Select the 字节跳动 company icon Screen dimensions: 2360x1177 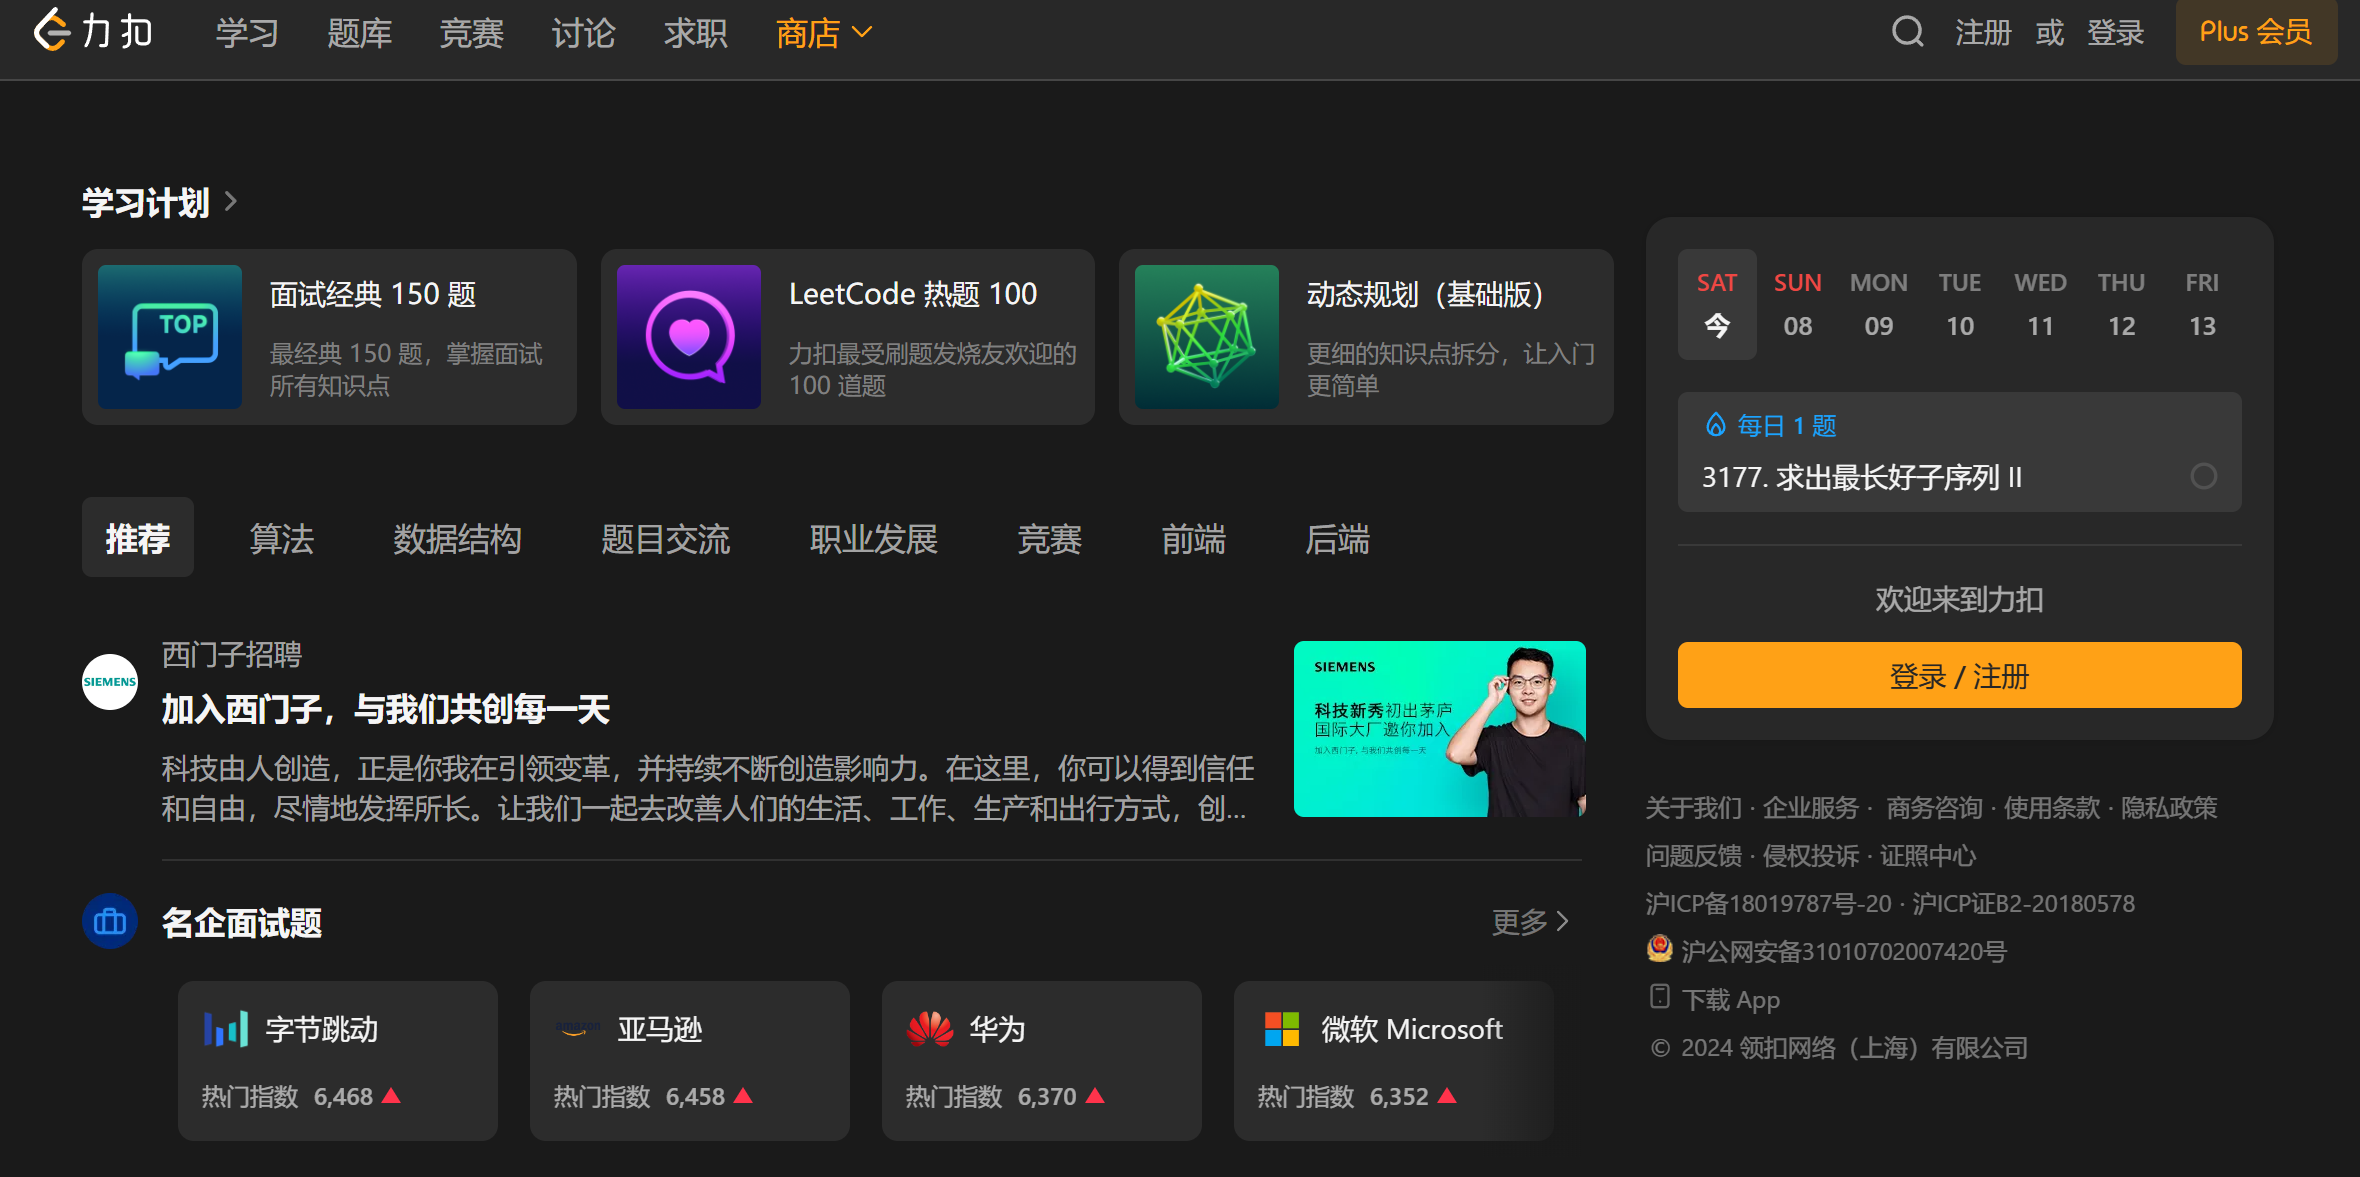[225, 1028]
